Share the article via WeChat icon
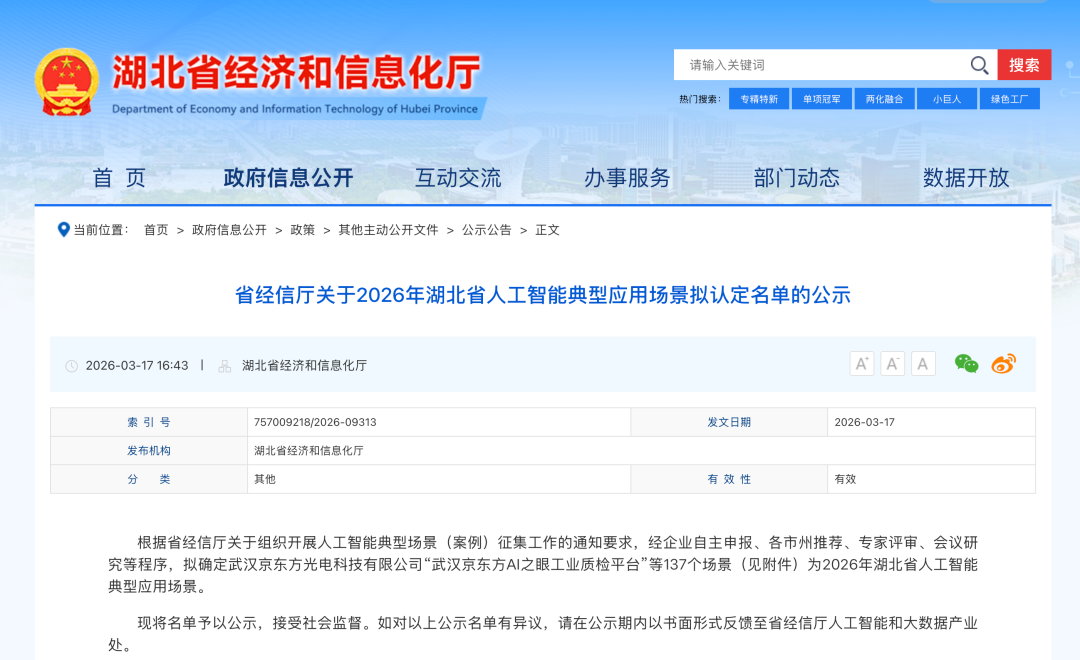Screen dimensions: 1080x660 coord(966,364)
